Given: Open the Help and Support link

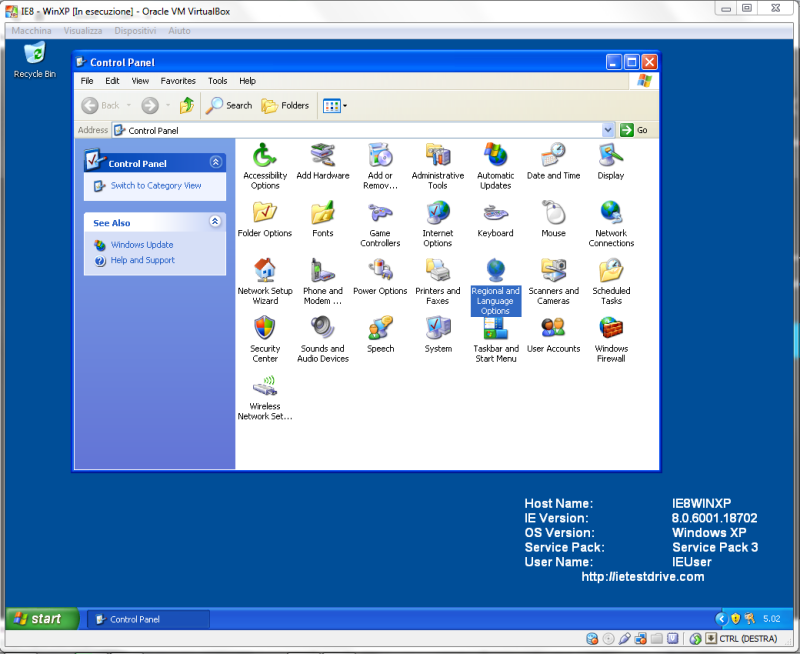Looking at the screenshot, I should (x=142, y=260).
